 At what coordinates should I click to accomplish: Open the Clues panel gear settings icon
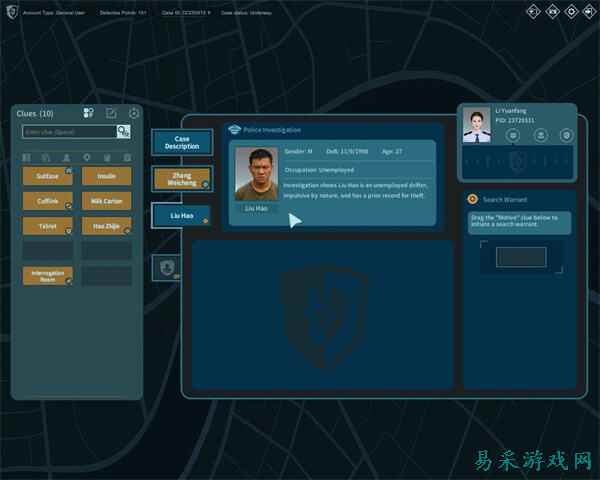(134, 113)
